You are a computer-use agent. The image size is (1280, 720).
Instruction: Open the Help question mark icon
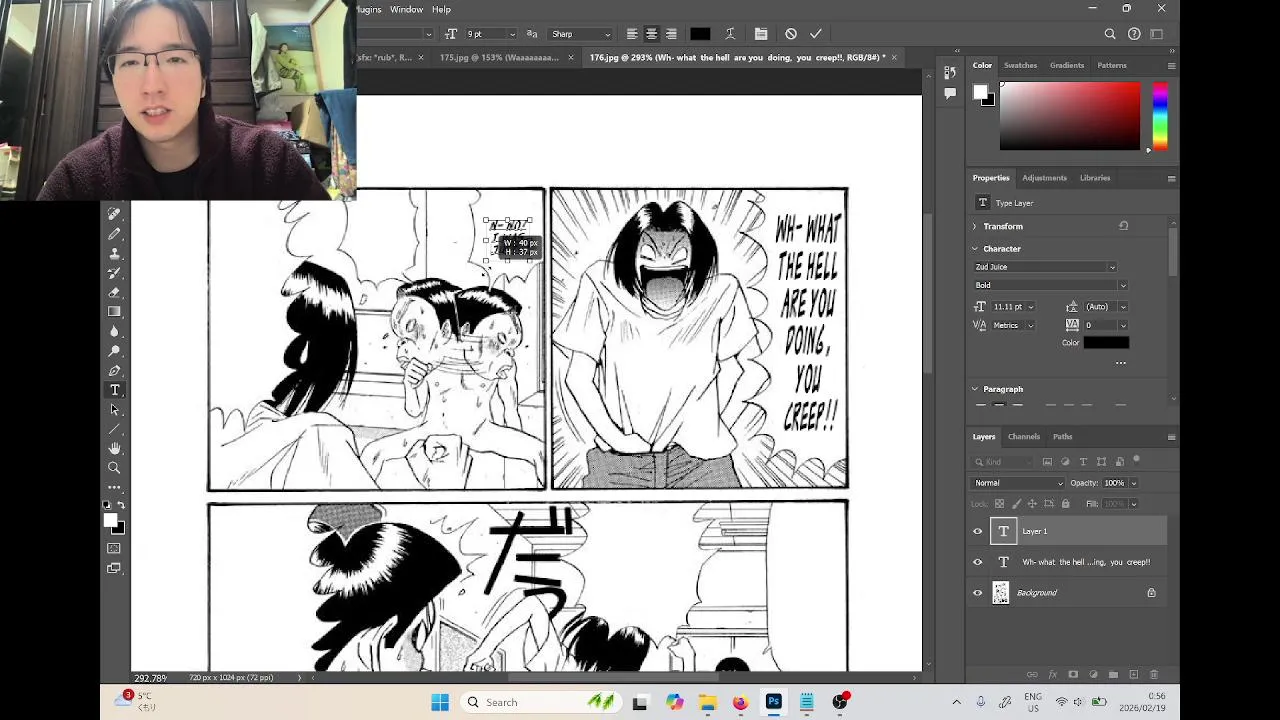pyautogui.click(x=1134, y=34)
